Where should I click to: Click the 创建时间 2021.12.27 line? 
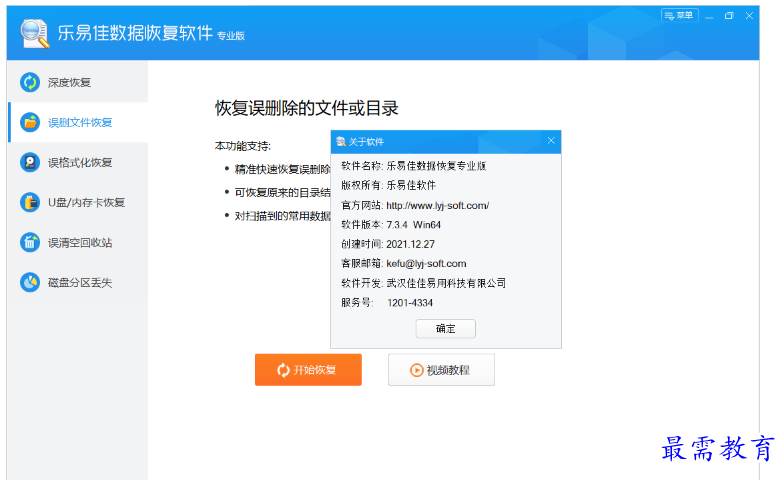click(388, 244)
